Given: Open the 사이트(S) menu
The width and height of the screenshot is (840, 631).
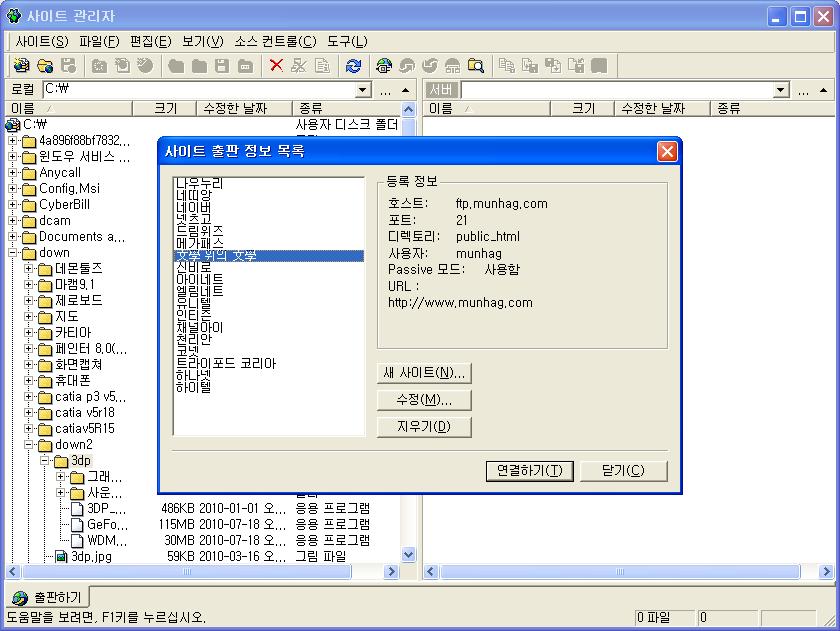Looking at the screenshot, I should tap(42, 41).
